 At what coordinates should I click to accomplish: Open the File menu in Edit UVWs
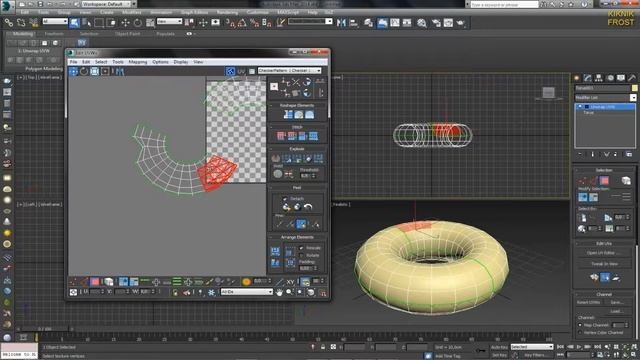point(73,62)
